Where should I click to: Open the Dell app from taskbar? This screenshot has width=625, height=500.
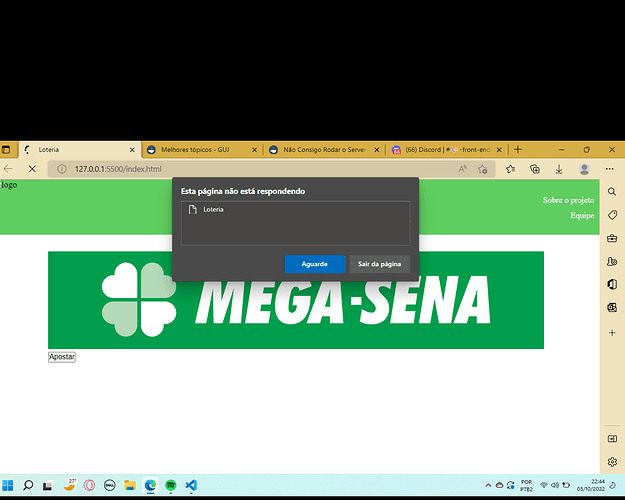pos(110,485)
